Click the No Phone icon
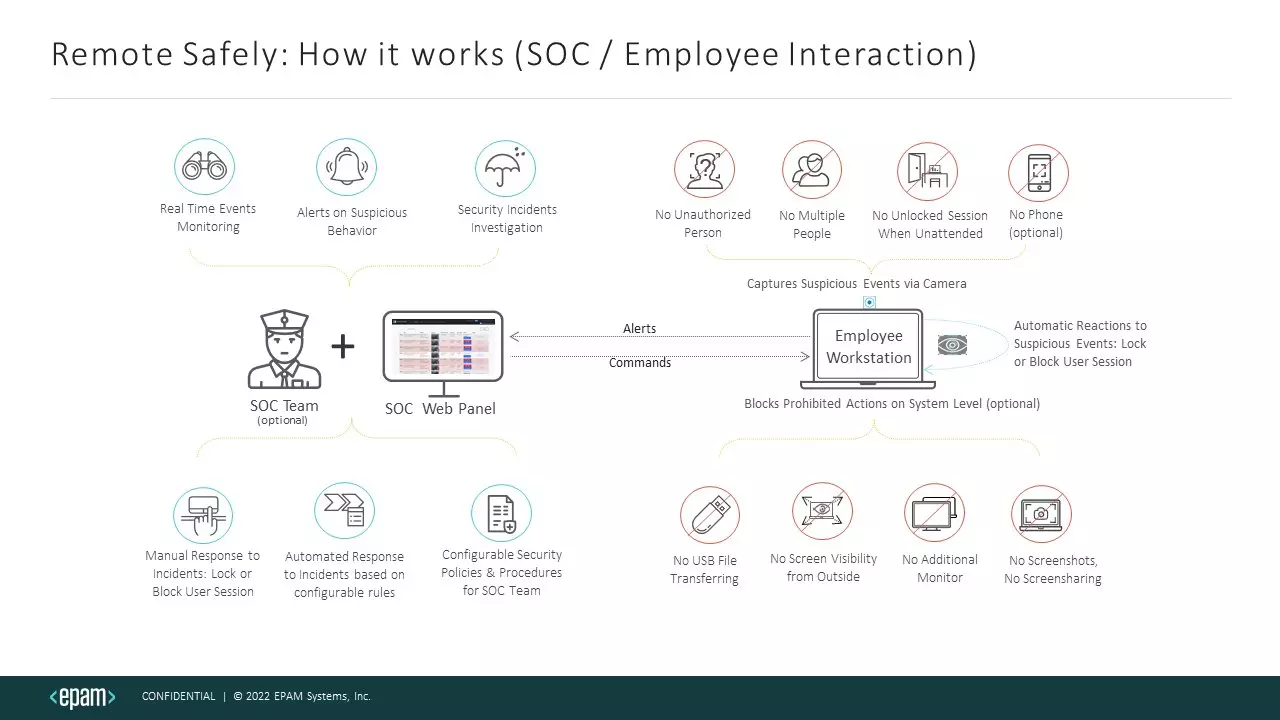Screen dimensions: 1280x720 click(x=1038, y=172)
